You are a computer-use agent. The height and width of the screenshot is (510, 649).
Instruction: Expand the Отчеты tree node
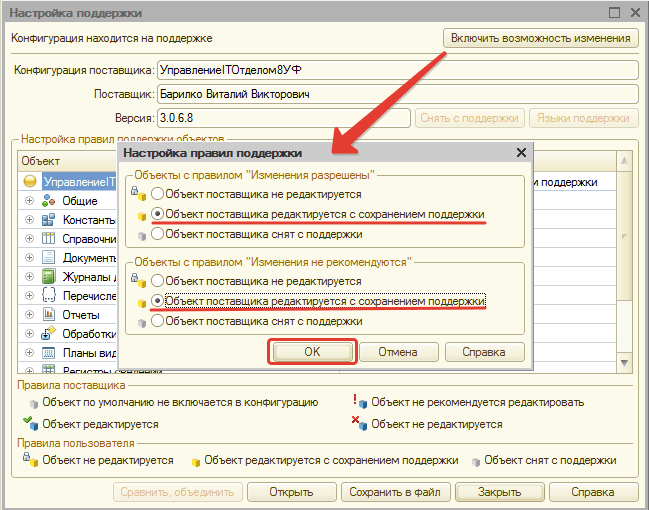pos(30,315)
